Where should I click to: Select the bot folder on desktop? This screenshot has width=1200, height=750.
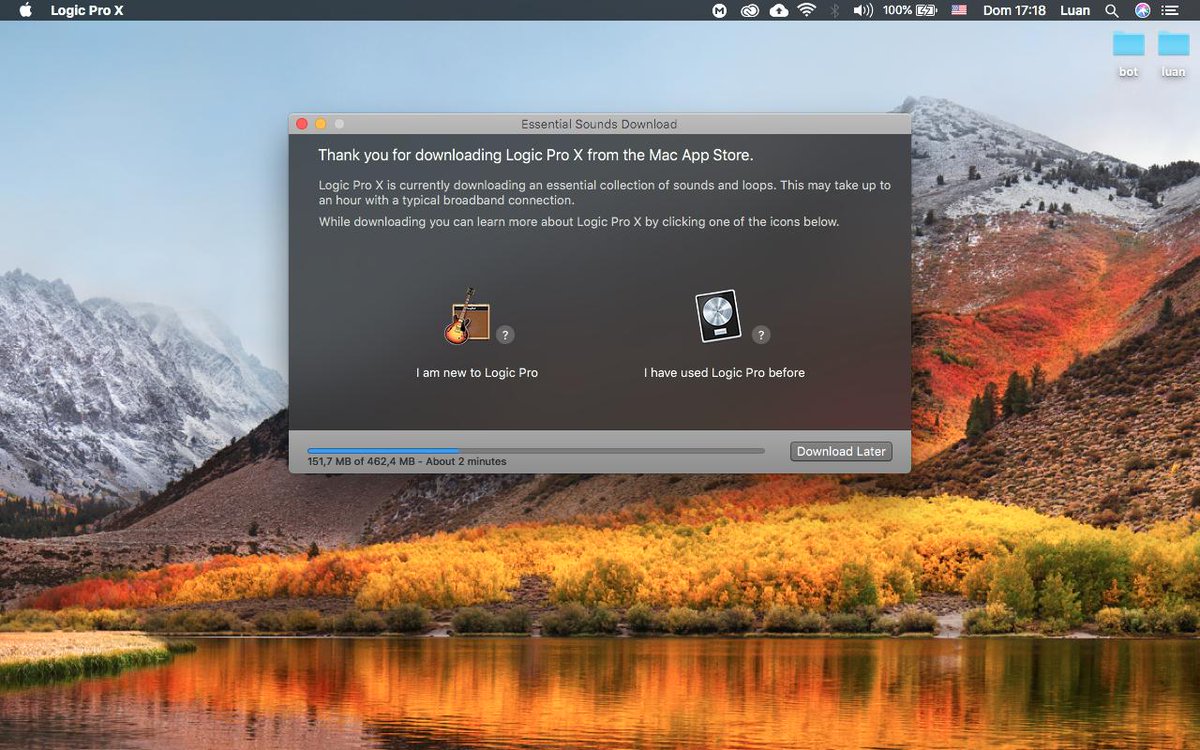pyautogui.click(x=1128, y=52)
